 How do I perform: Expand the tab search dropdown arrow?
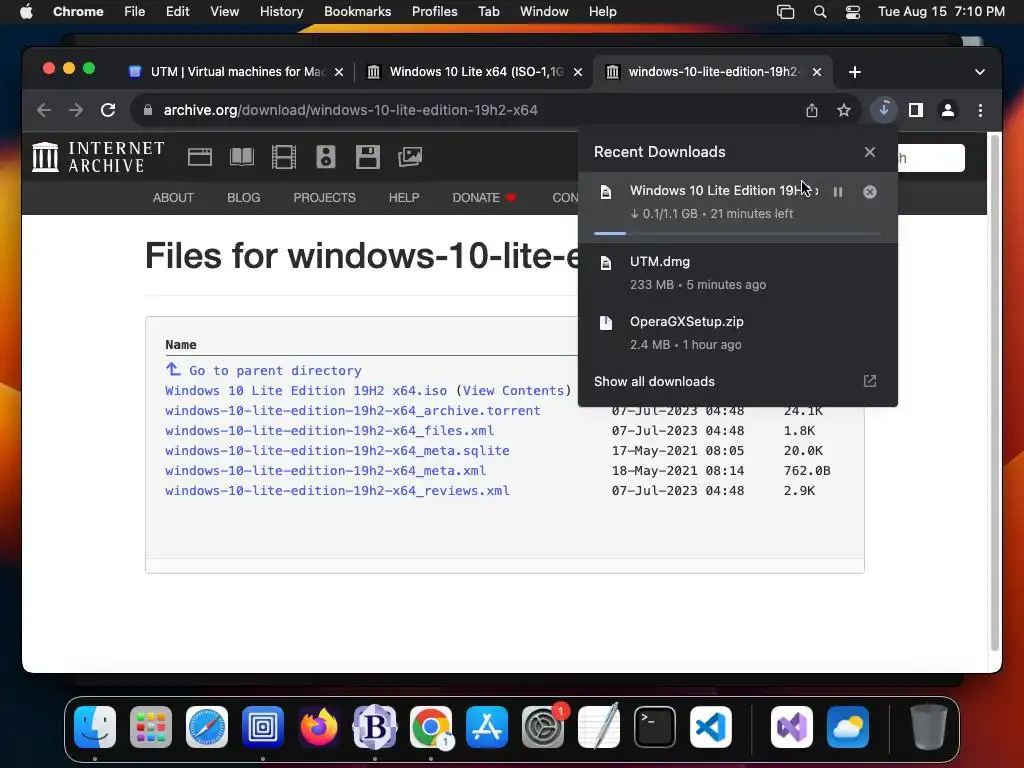(980, 72)
